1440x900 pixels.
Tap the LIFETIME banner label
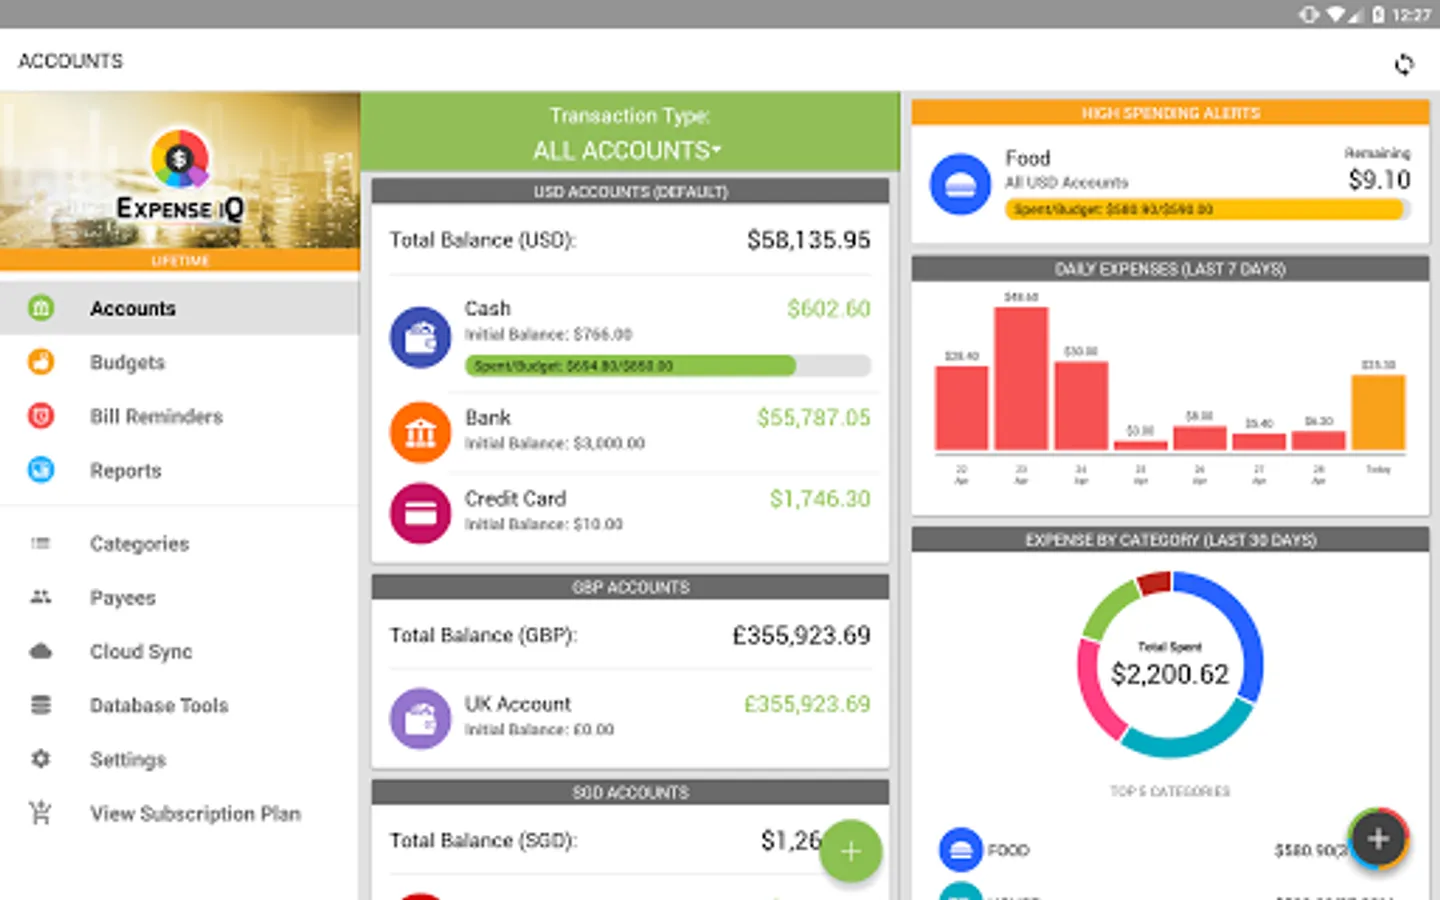tap(180, 261)
